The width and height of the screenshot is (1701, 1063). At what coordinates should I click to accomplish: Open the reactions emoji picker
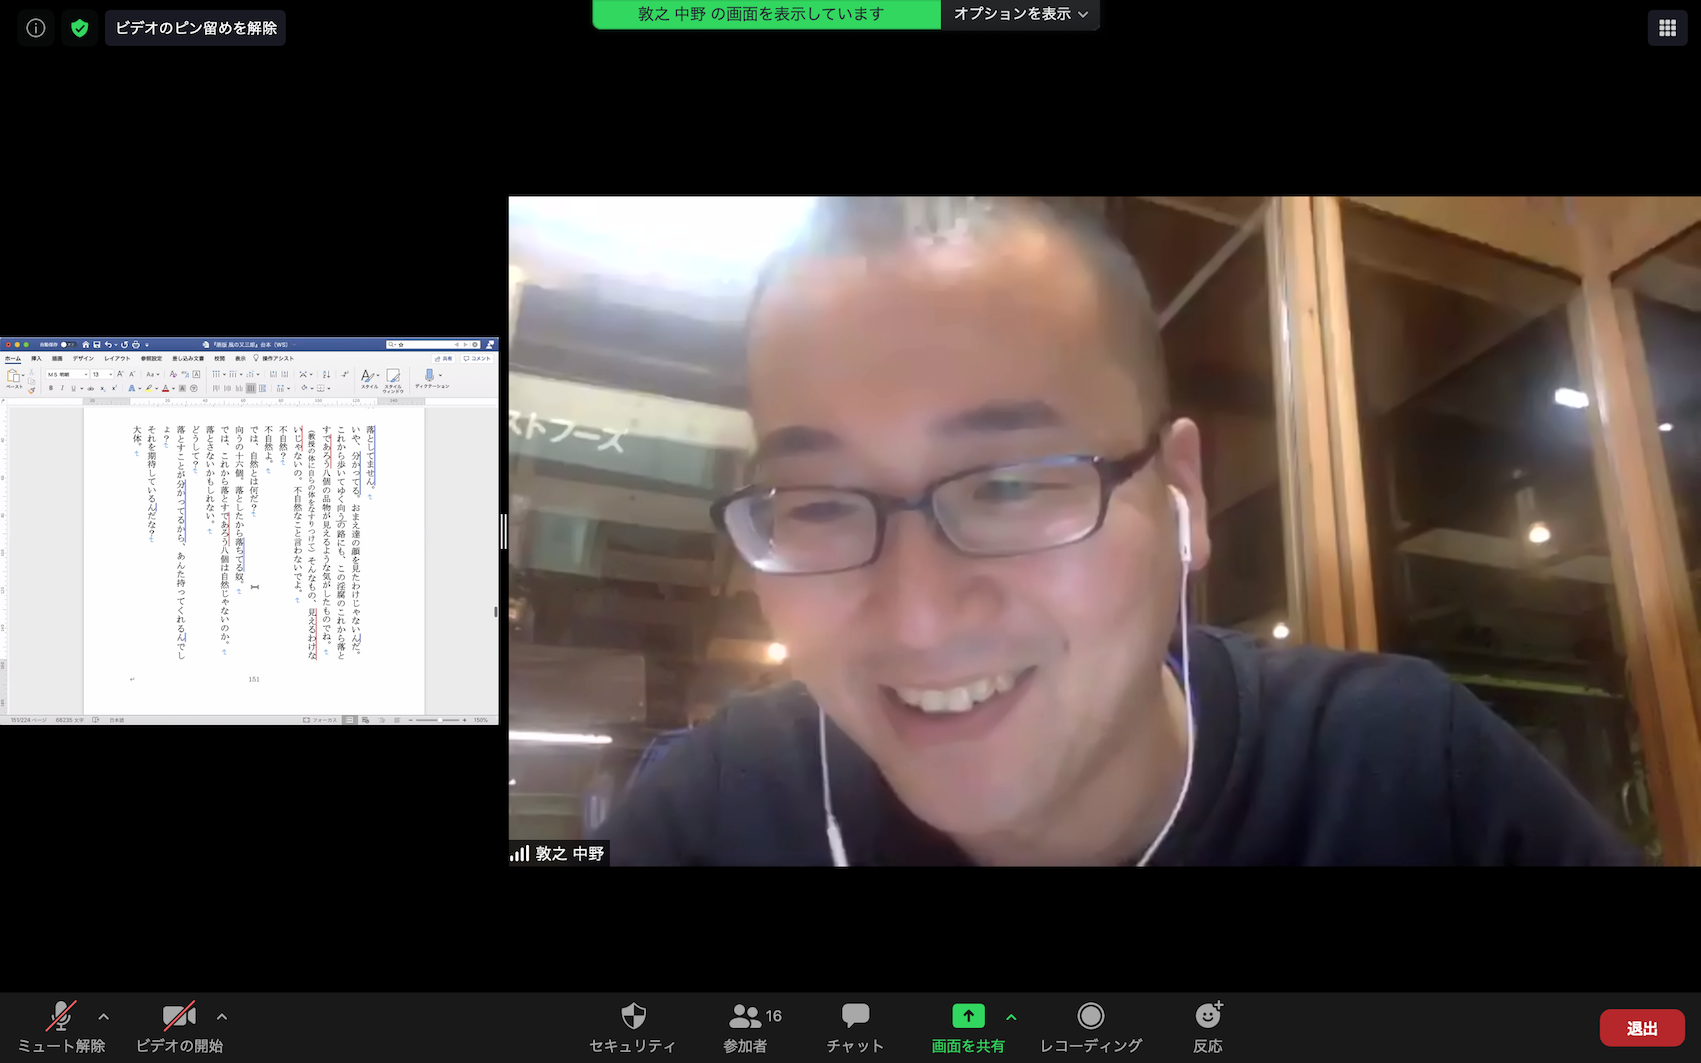pos(1208,1028)
